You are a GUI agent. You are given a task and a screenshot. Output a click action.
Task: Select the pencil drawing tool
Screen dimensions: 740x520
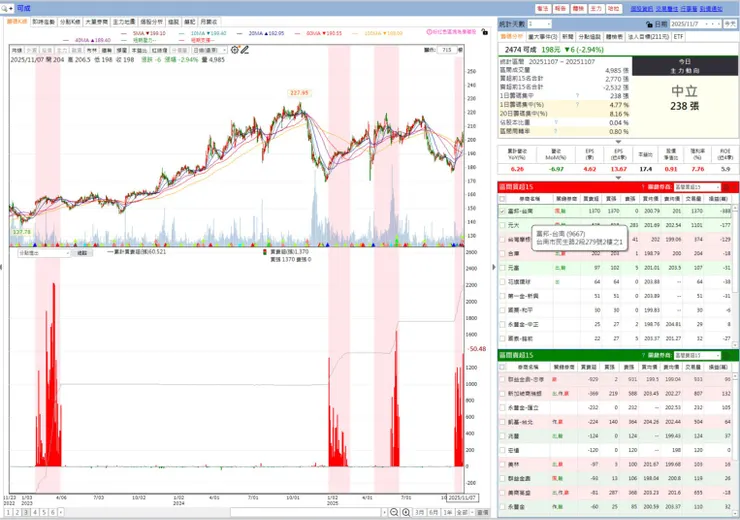(x=244, y=50)
